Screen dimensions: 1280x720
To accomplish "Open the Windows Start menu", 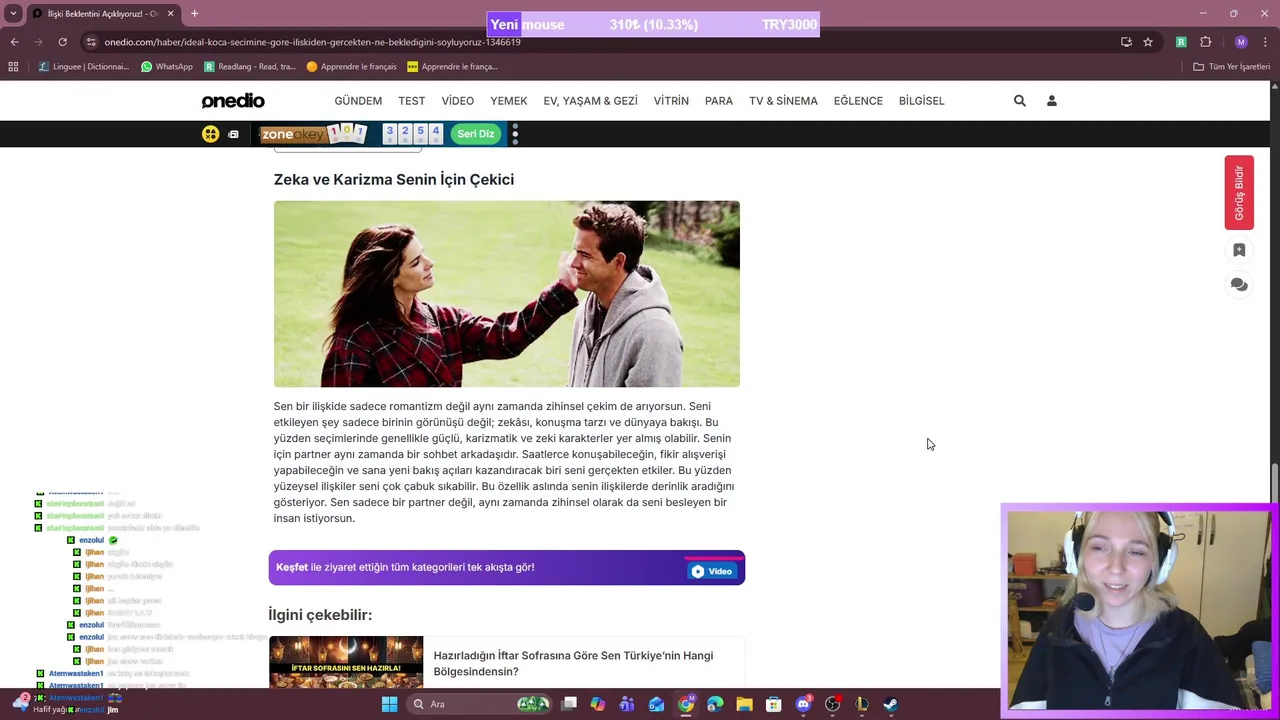I will (x=389, y=704).
